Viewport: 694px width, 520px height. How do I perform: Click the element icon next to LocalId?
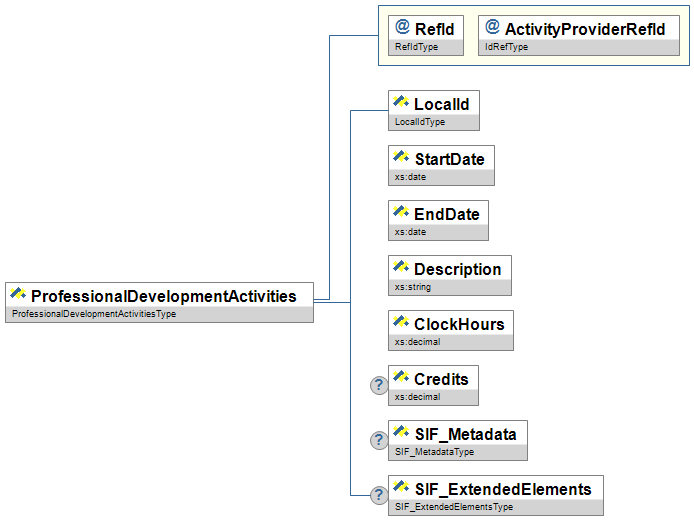(x=402, y=103)
